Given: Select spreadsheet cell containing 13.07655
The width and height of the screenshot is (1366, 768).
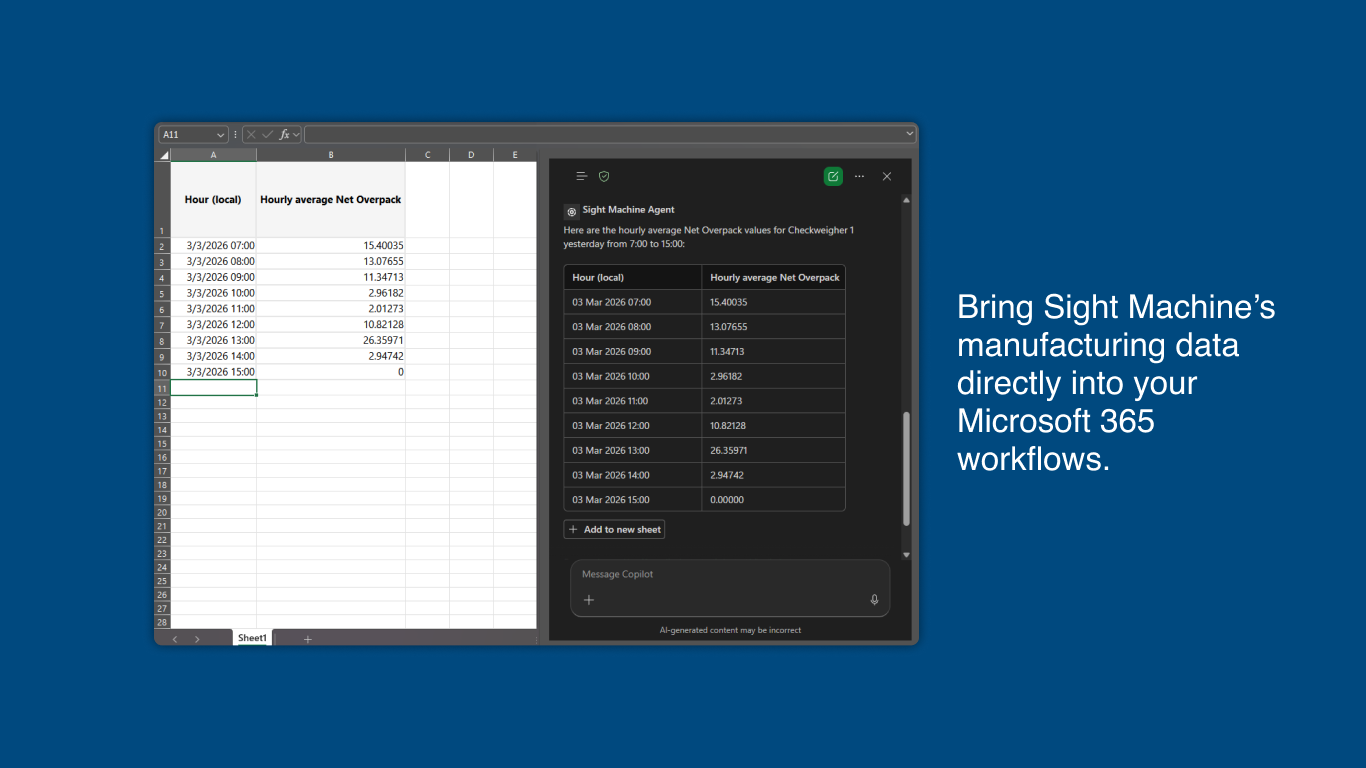Looking at the screenshot, I should tap(331, 261).
